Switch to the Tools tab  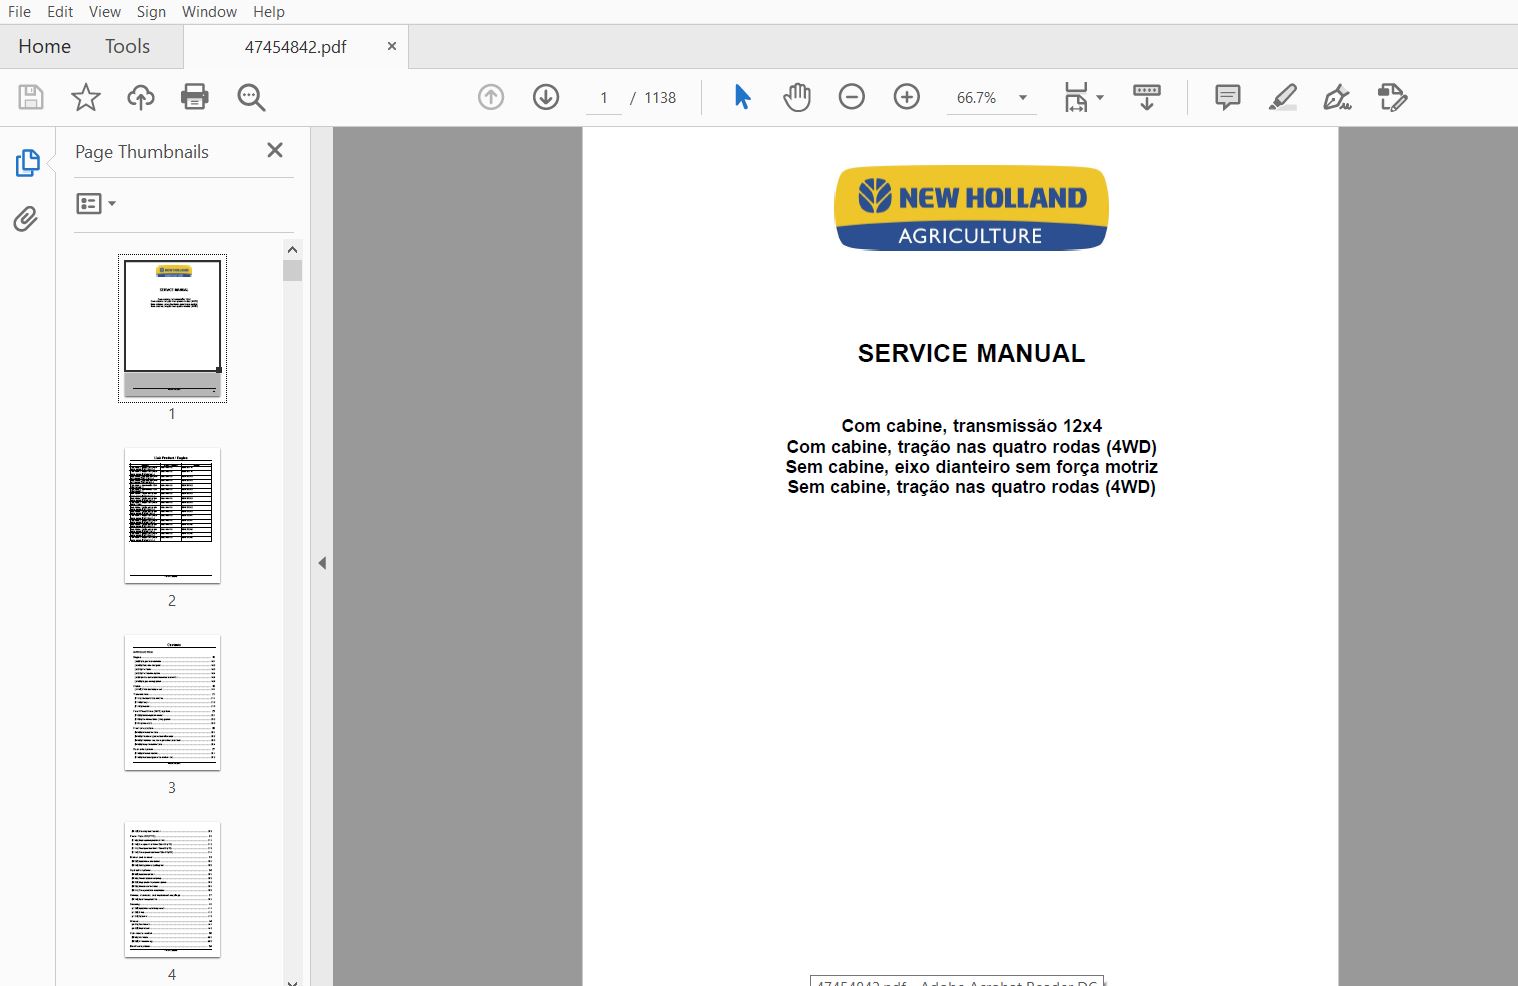[127, 46]
